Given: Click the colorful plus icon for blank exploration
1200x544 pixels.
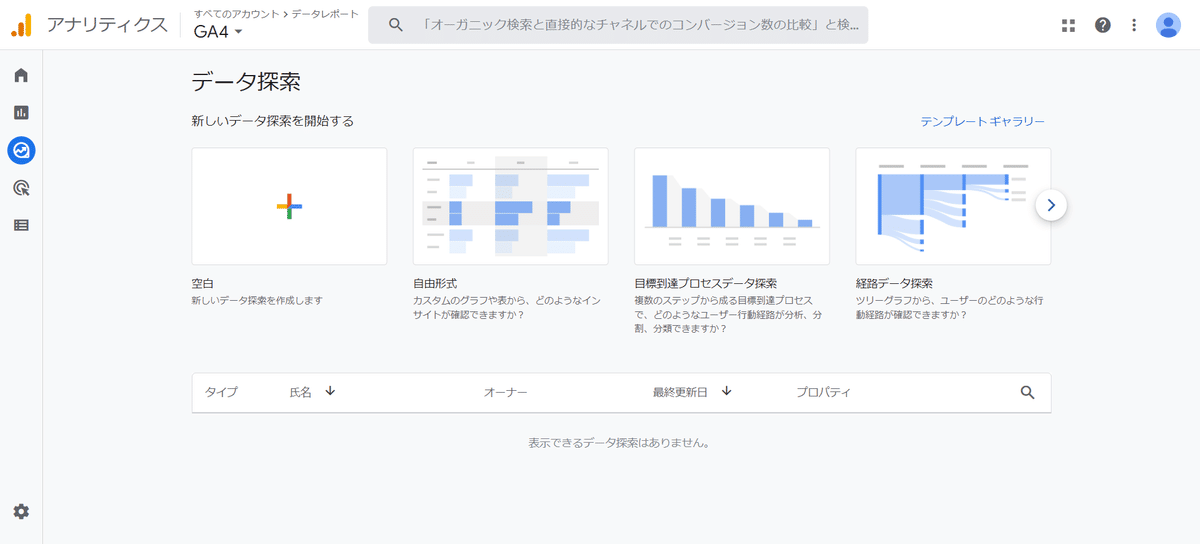Looking at the screenshot, I should (289, 206).
